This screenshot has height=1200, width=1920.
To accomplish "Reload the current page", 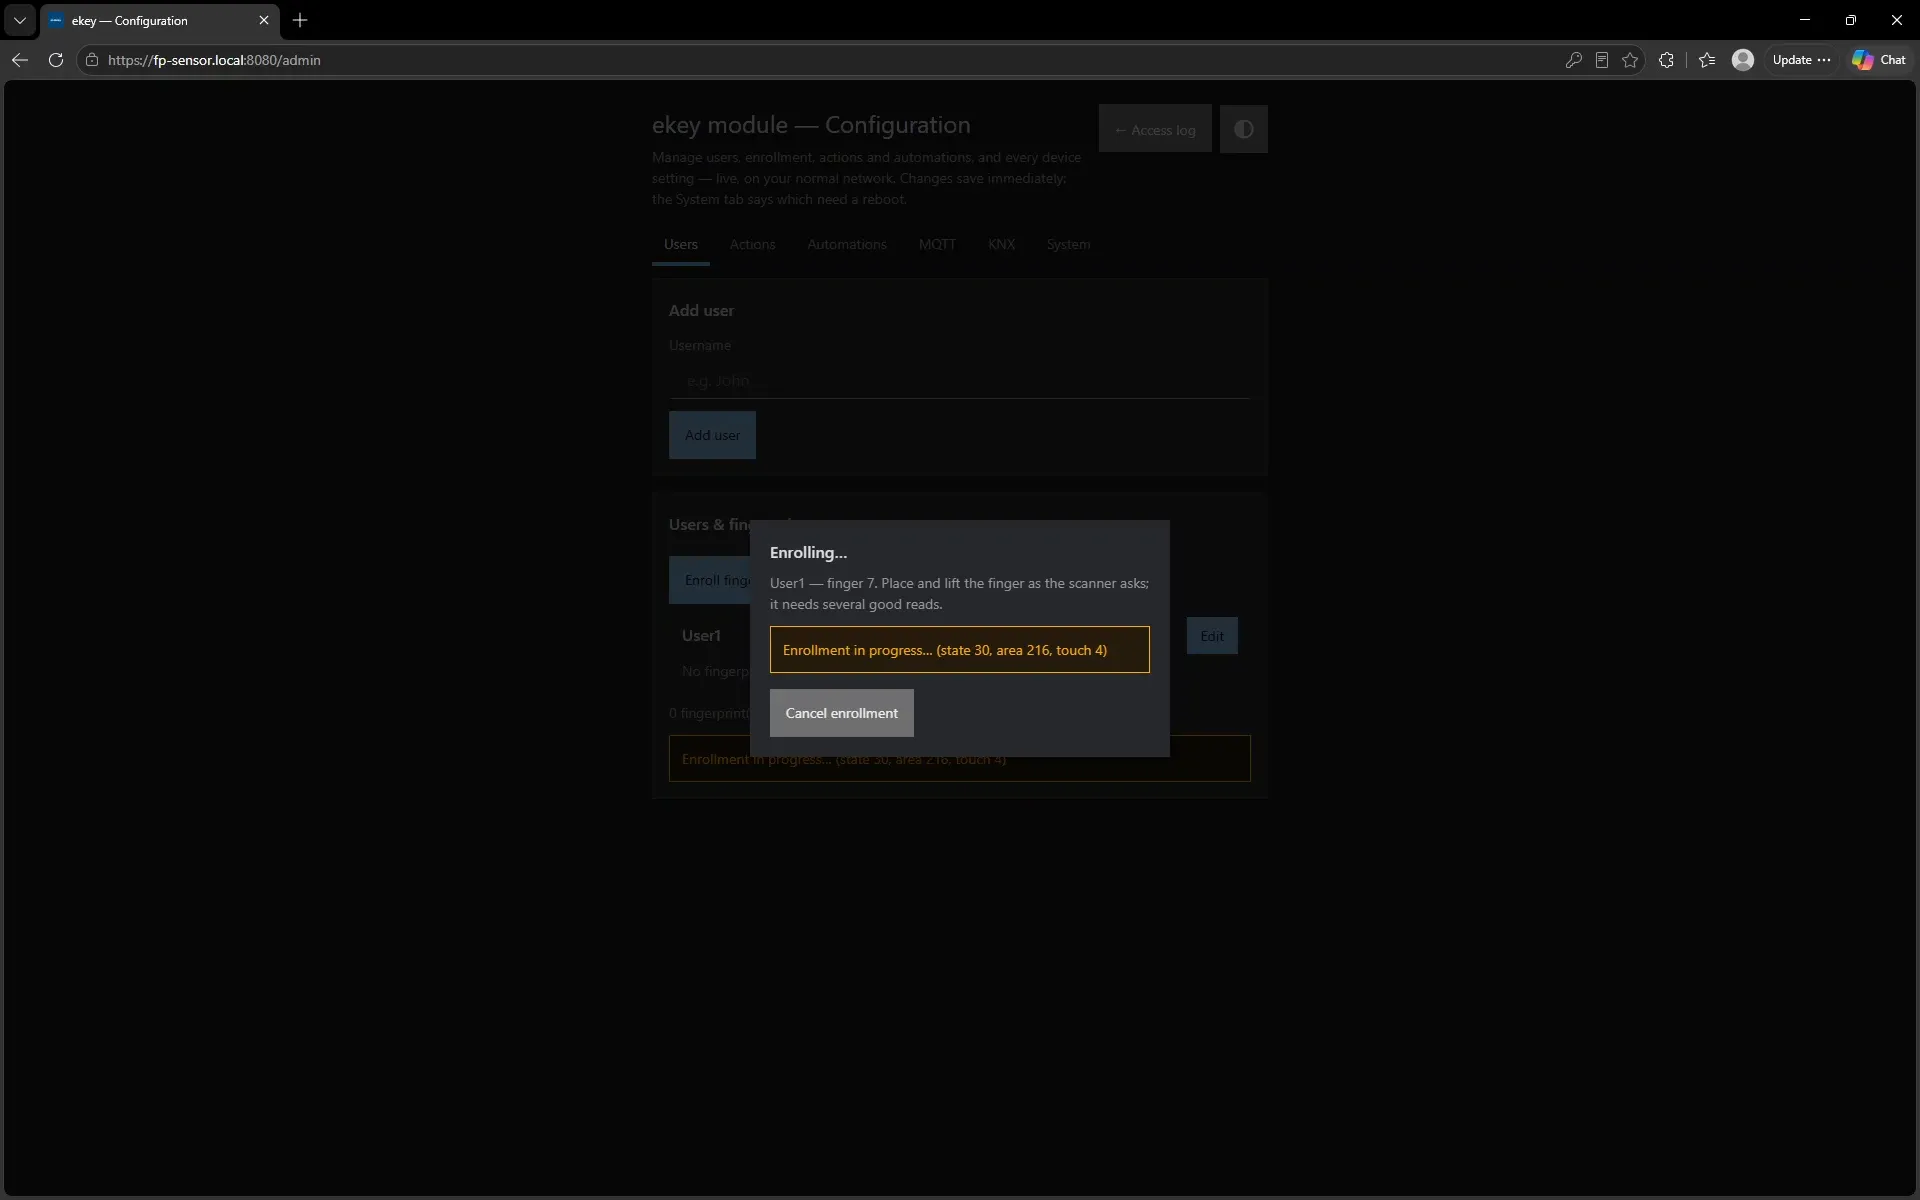I will tap(56, 60).
